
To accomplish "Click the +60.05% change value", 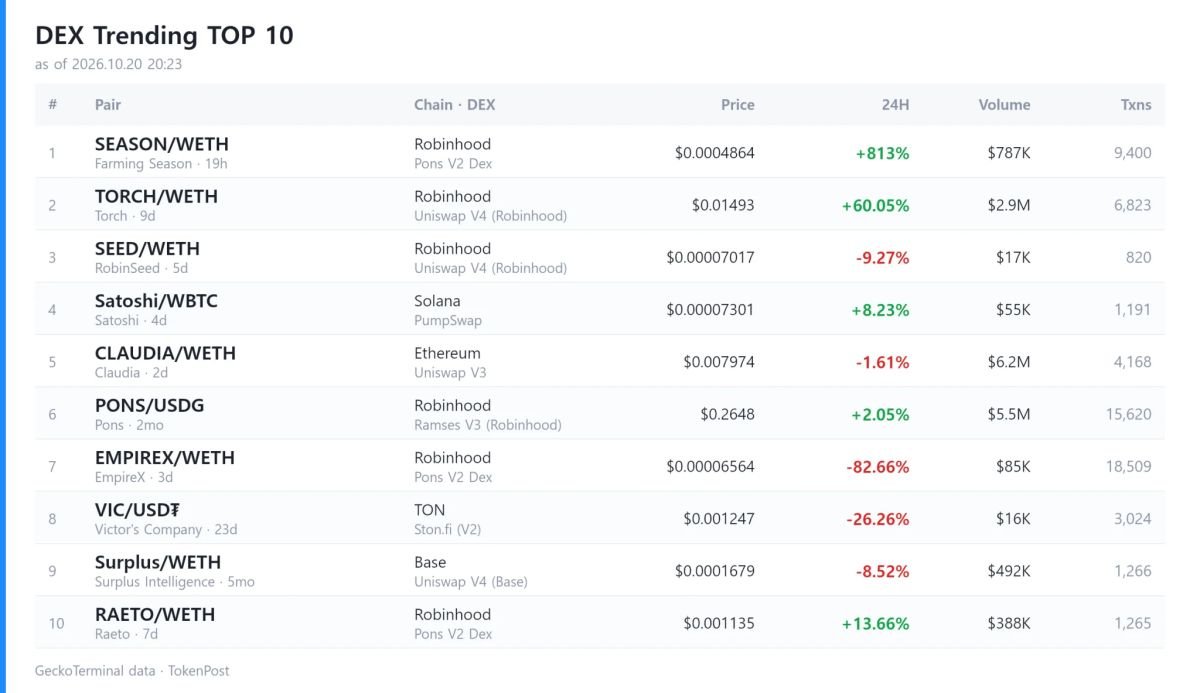I will [x=876, y=205].
